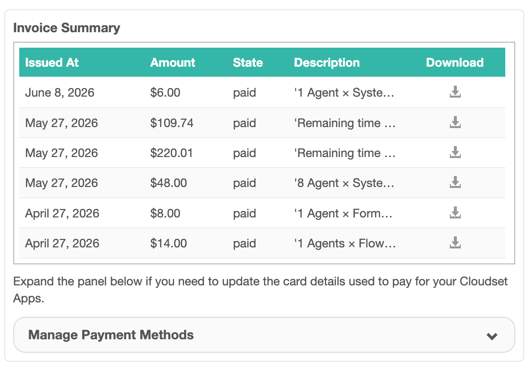Click the Amount column header
Viewport: 529px width, 367px height.
(x=172, y=63)
